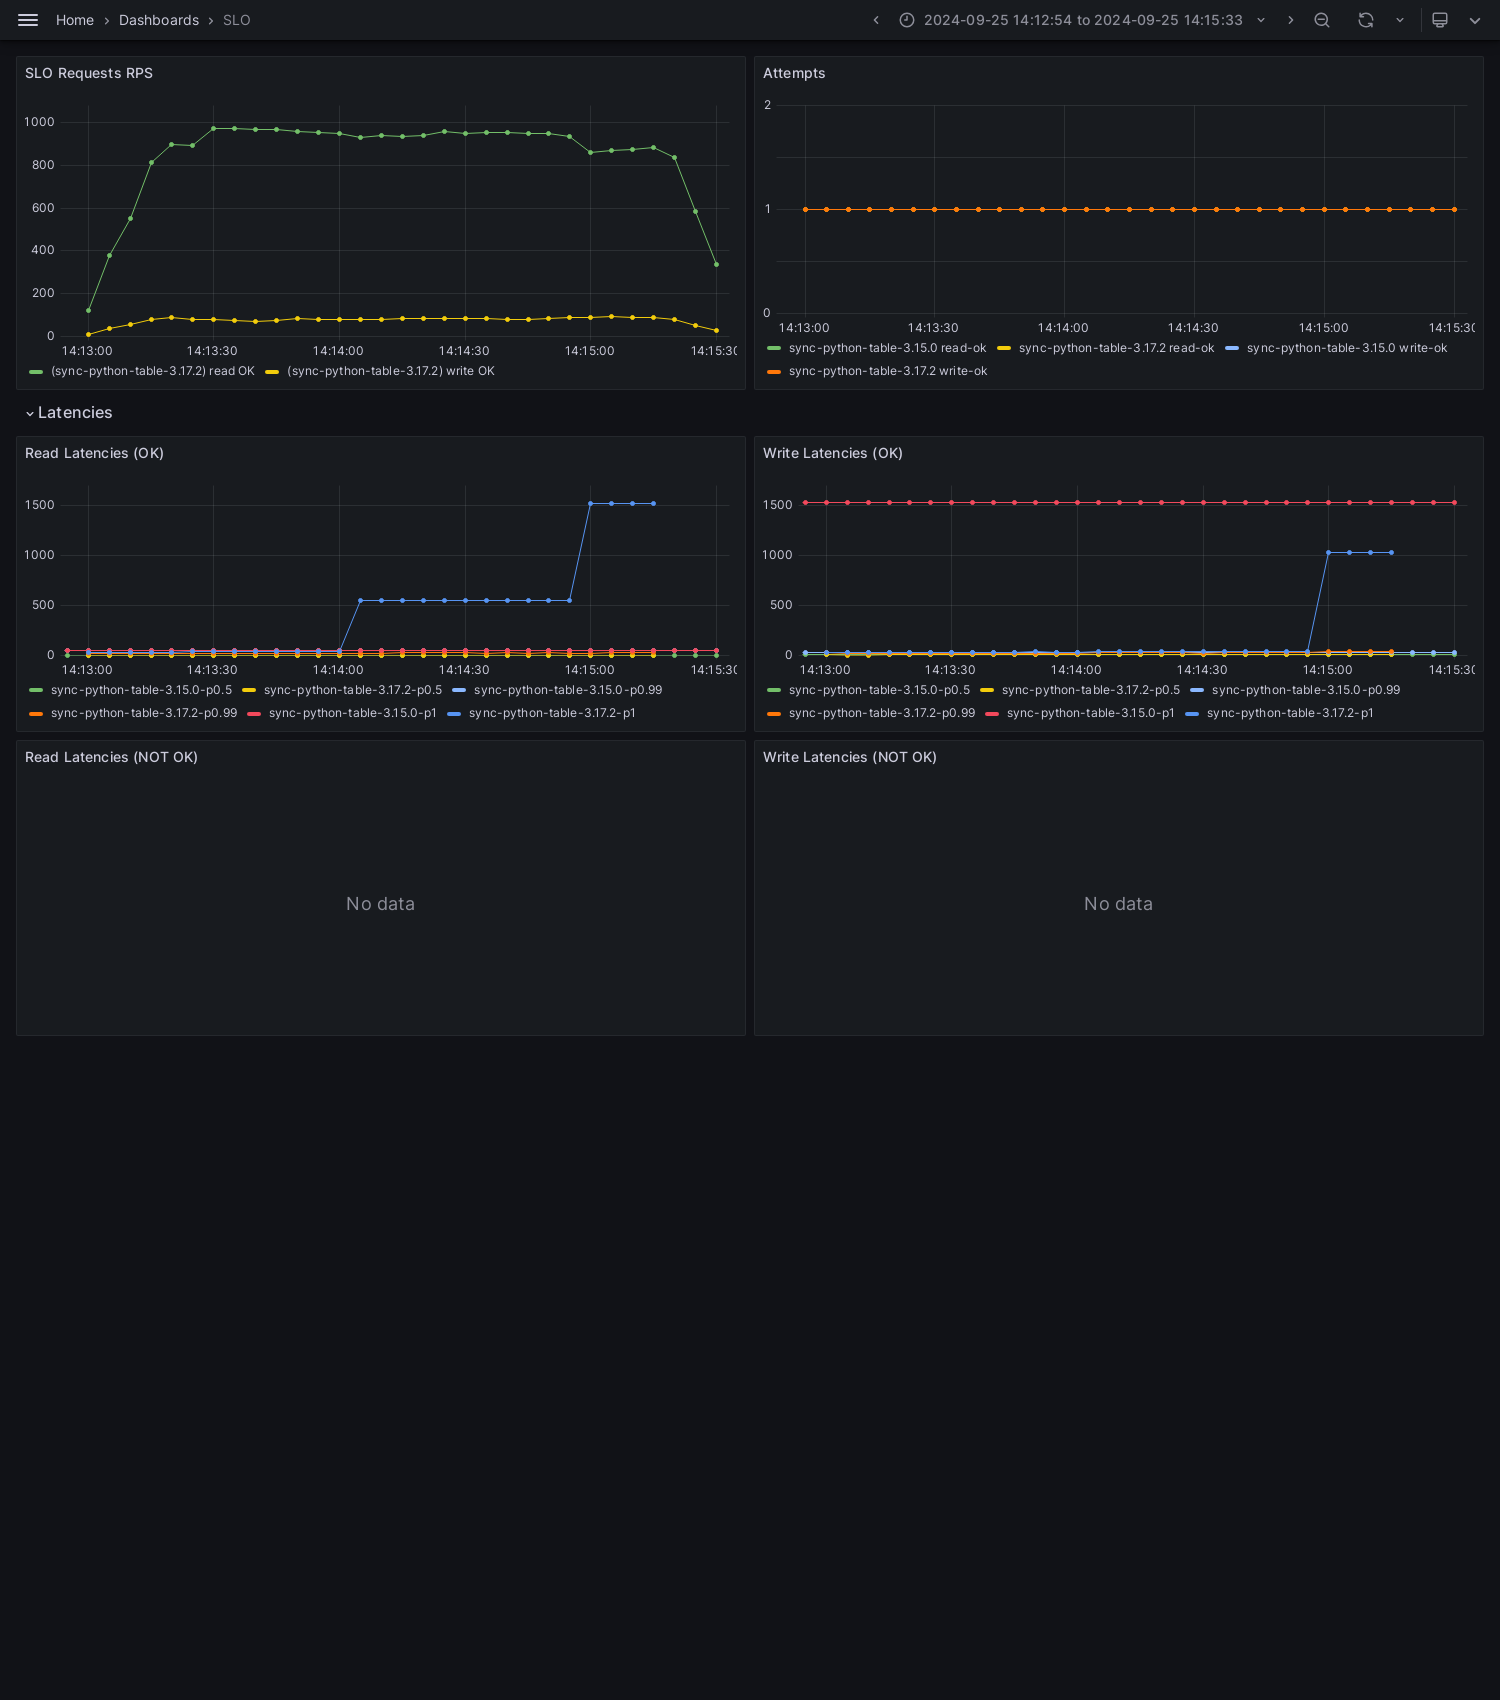Click 3.15.0-p1 label in Read Latencies legend
The image size is (1500, 1700).
point(353,713)
